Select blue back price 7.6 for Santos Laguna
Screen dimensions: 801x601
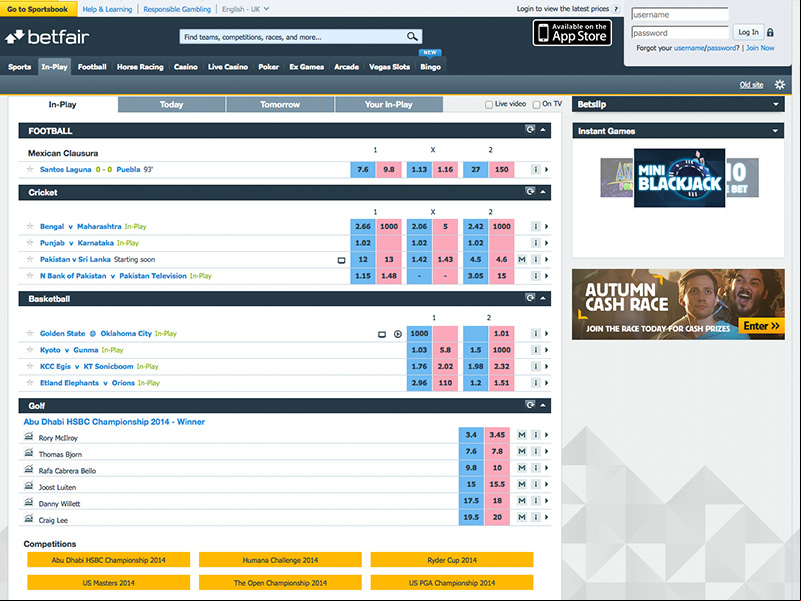tap(363, 169)
